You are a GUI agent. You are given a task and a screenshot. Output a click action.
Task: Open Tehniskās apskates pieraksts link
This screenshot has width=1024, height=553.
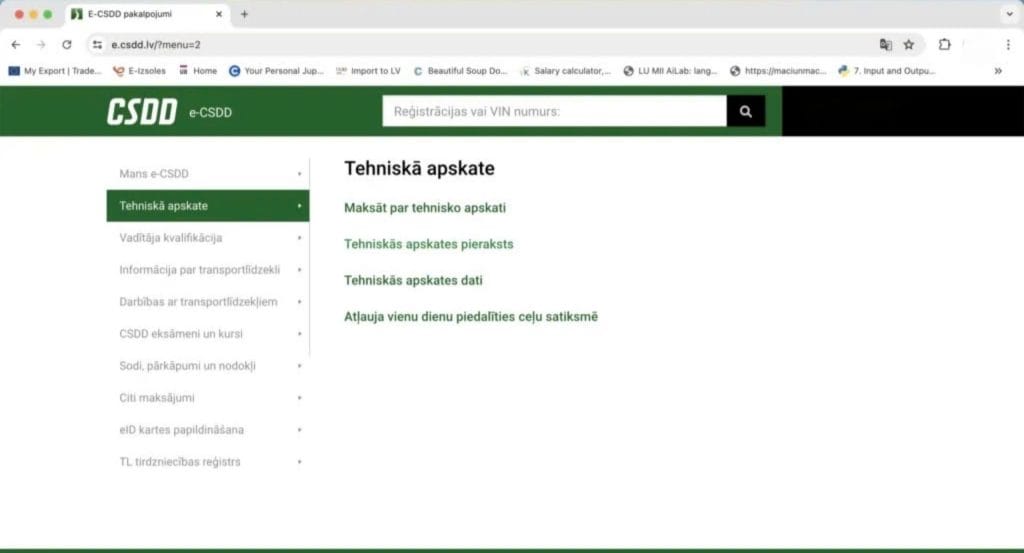point(428,244)
